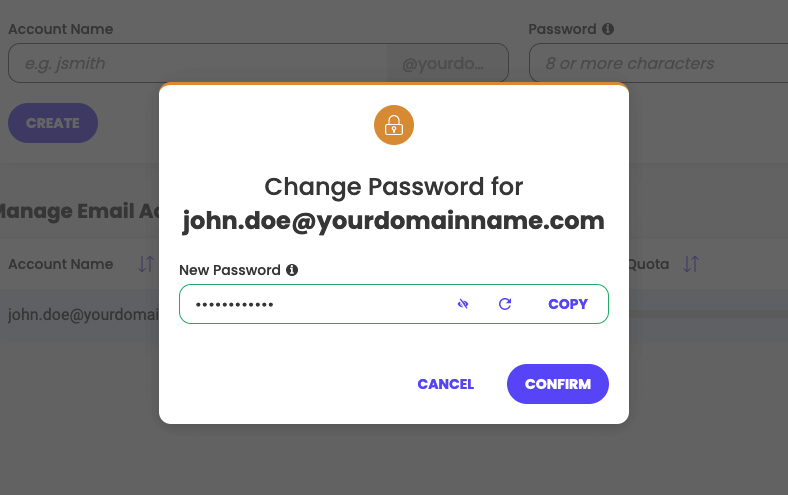
Task: Sort by Quota arrows icon
Action: point(691,264)
